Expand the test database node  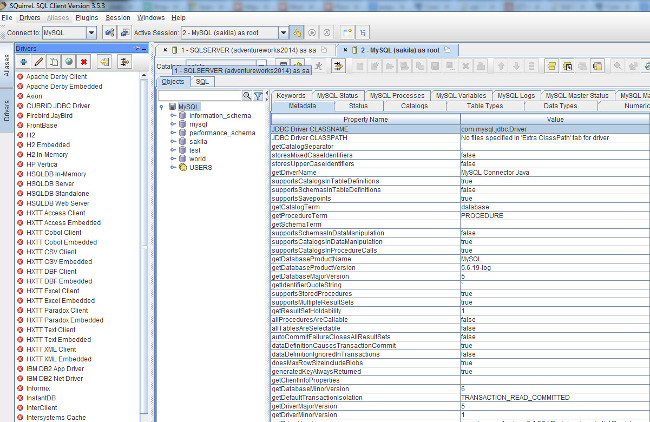173,150
